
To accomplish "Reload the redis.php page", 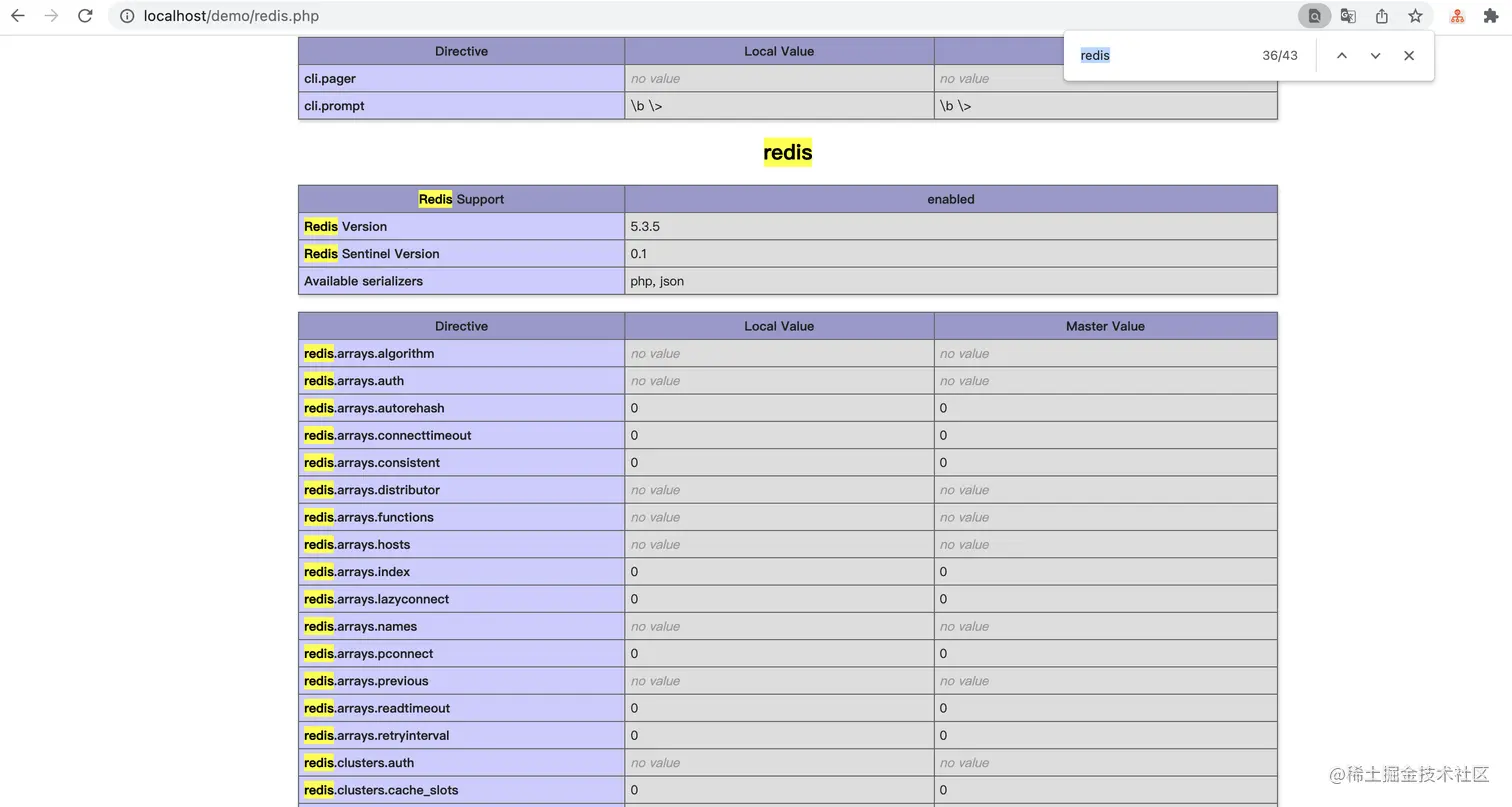I will click(85, 16).
